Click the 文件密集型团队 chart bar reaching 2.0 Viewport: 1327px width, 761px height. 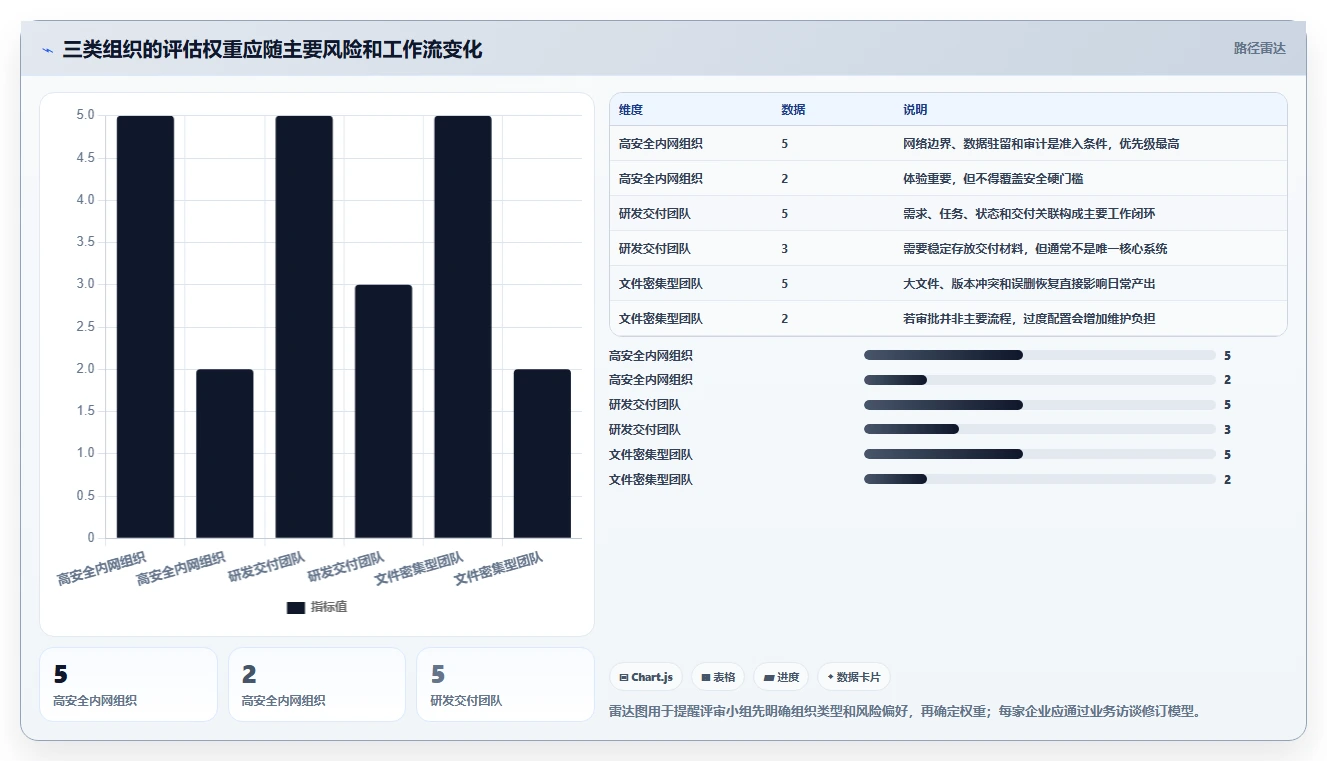(x=542, y=454)
